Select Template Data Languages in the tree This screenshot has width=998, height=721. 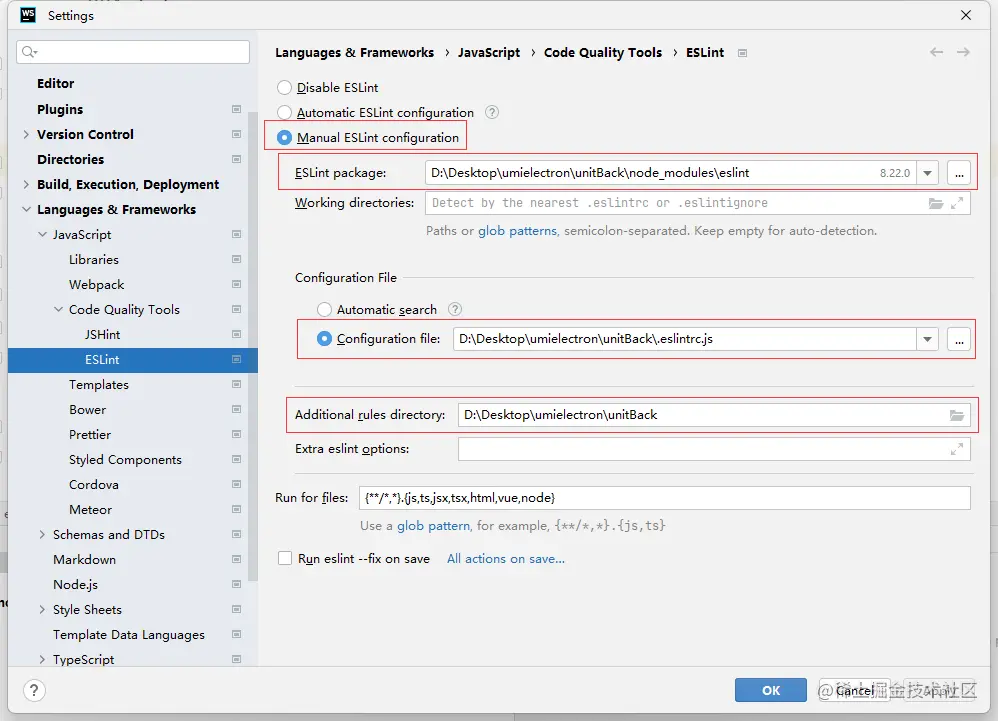129,634
